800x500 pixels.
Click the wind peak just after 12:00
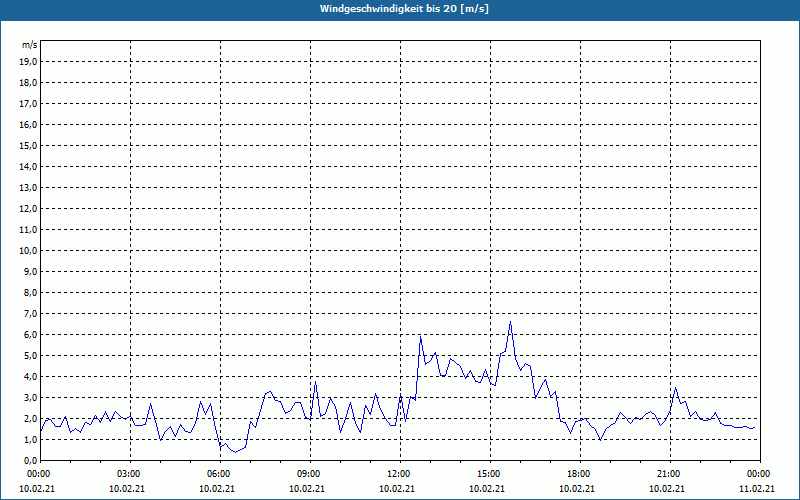[420, 336]
